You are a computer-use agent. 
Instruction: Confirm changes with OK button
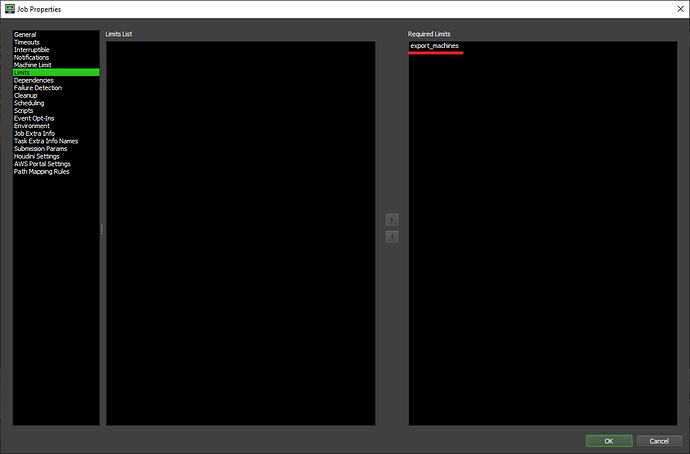pyautogui.click(x=609, y=441)
